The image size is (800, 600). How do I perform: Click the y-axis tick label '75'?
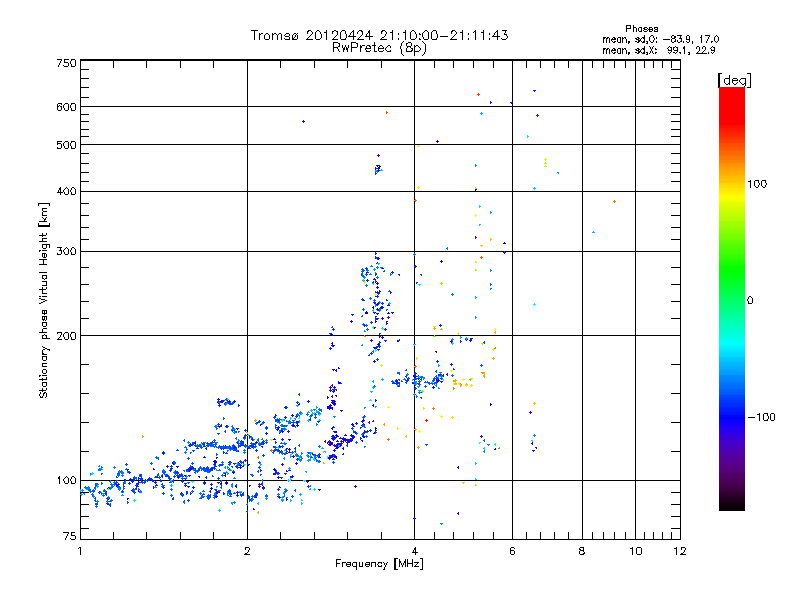coord(70,536)
